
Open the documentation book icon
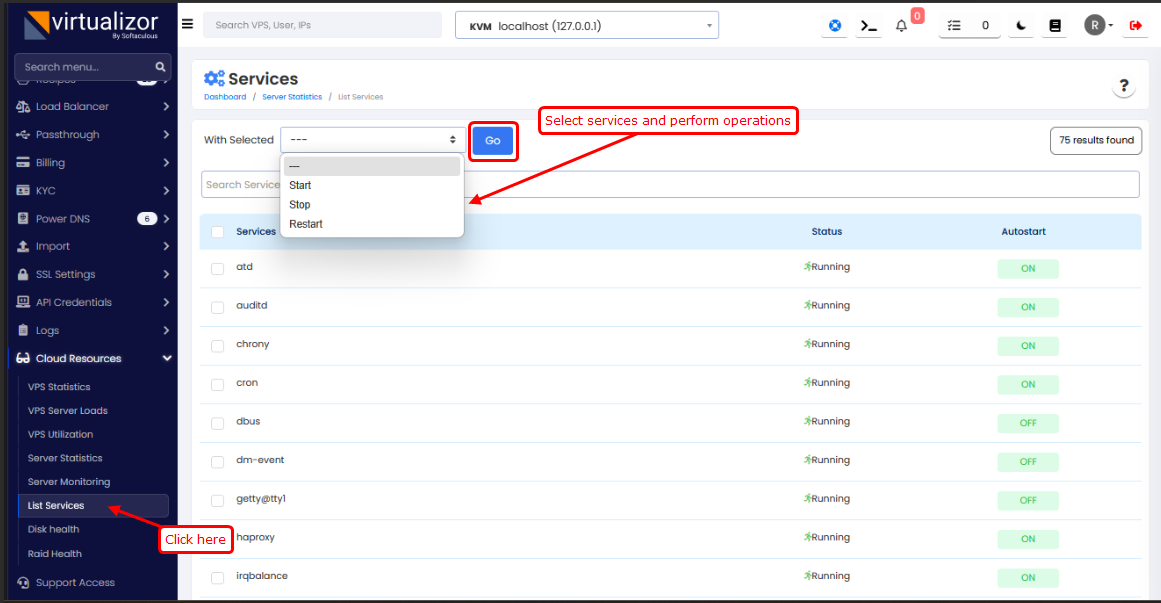[x=1054, y=25]
